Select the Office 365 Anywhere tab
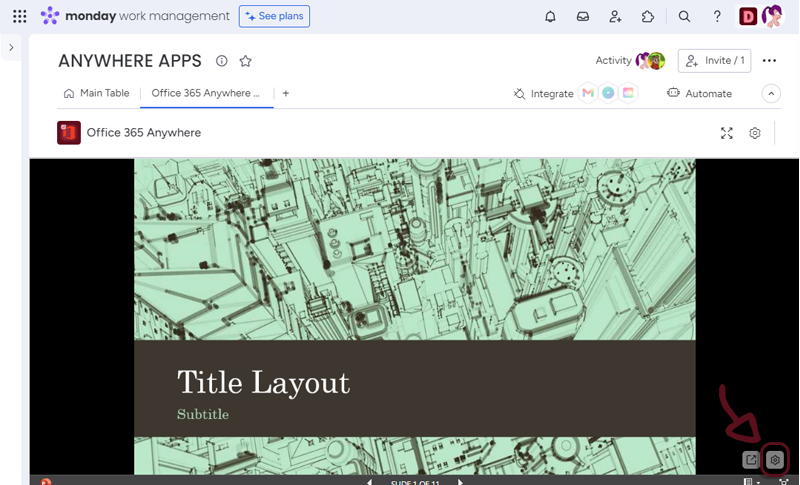800x485 pixels. click(x=205, y=93)
